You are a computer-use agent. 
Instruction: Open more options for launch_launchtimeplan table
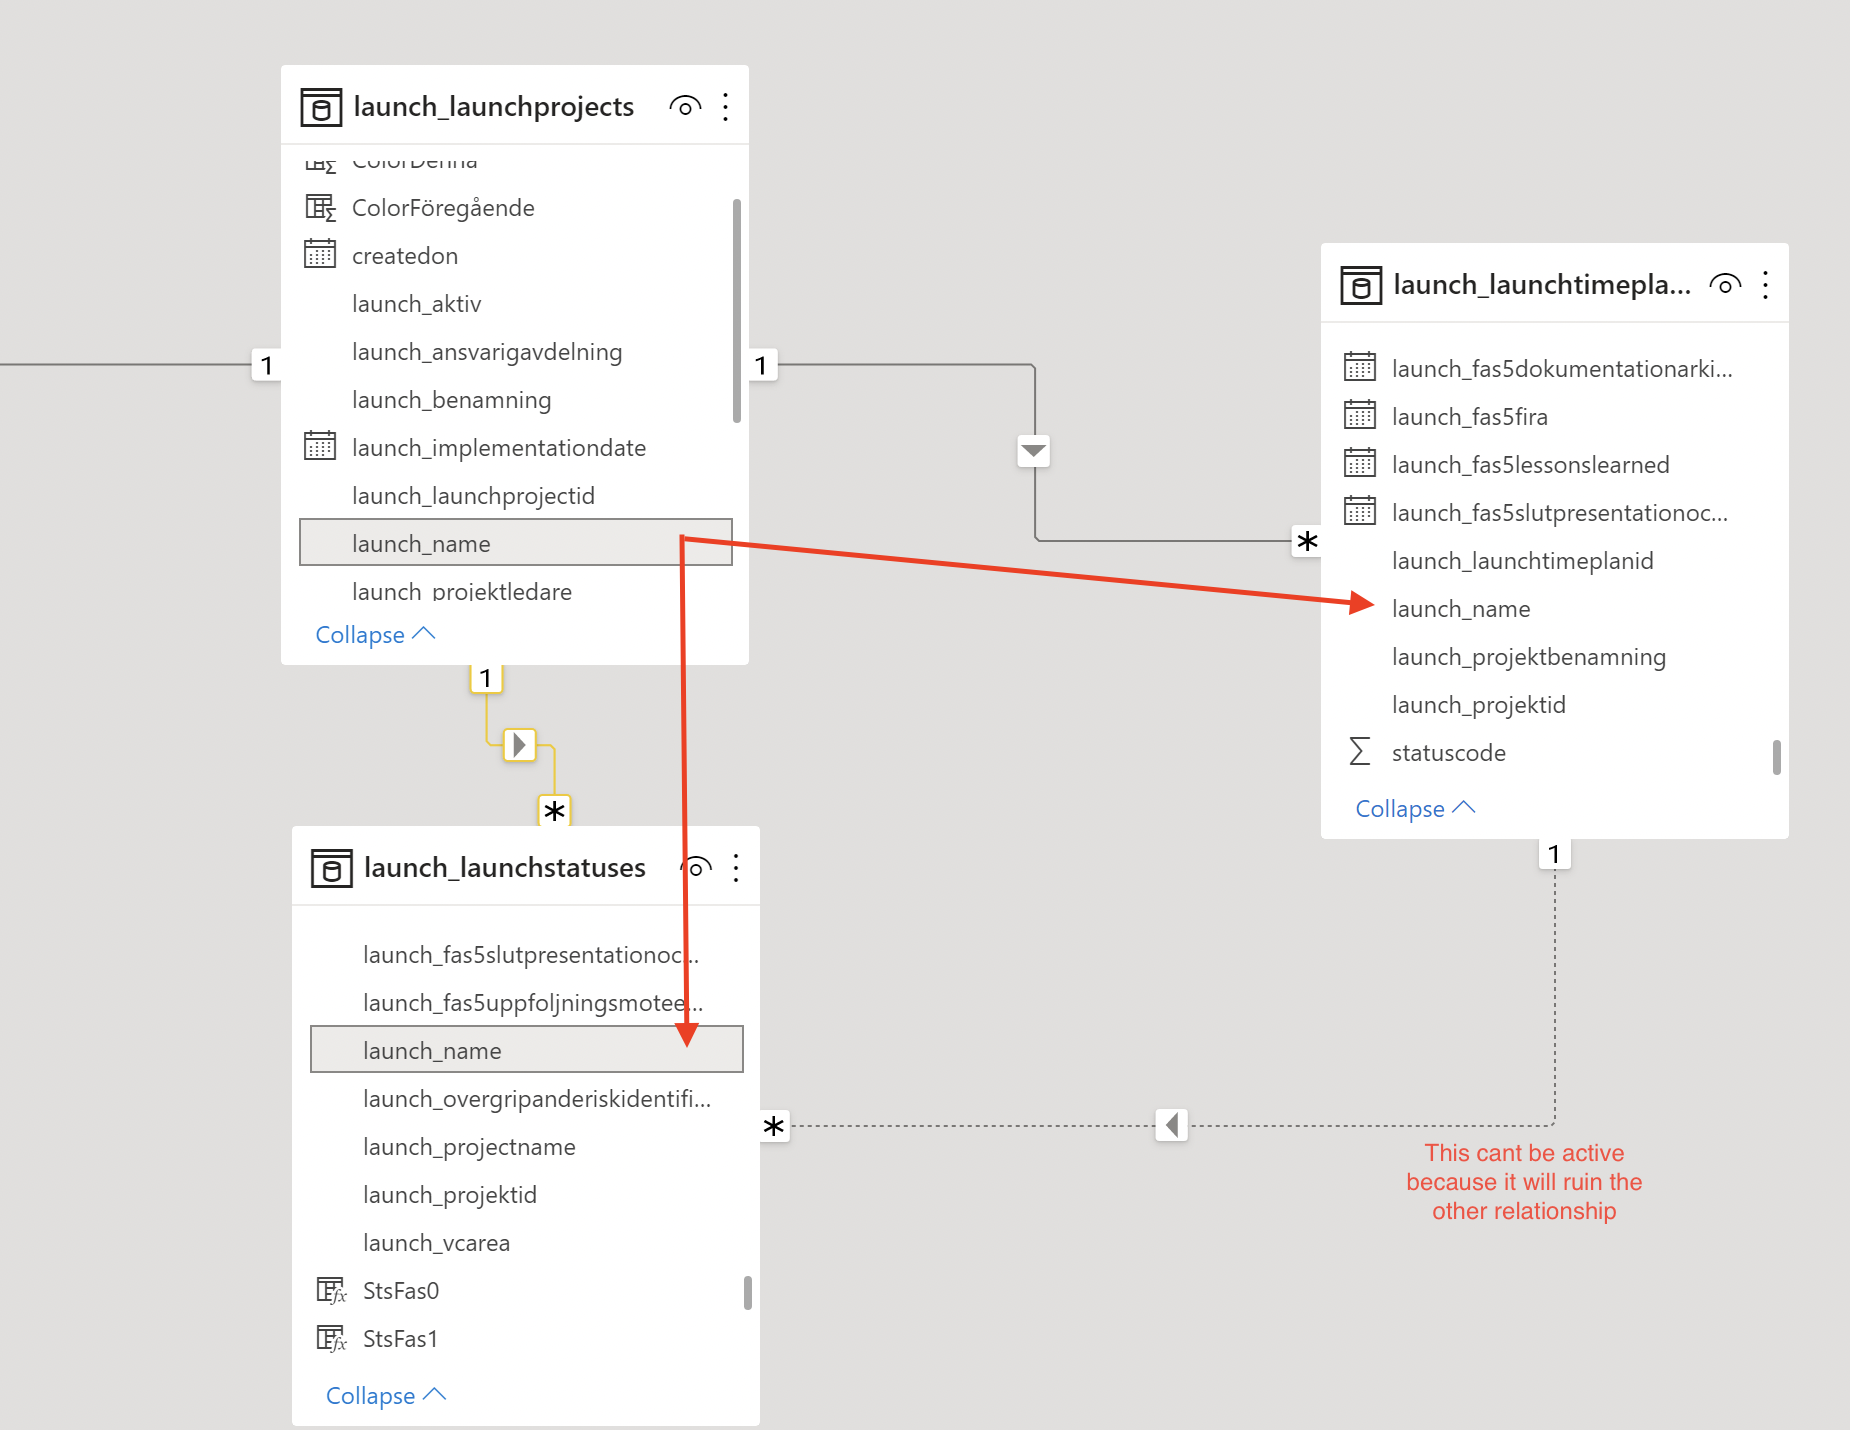(x=1766, y=284)
